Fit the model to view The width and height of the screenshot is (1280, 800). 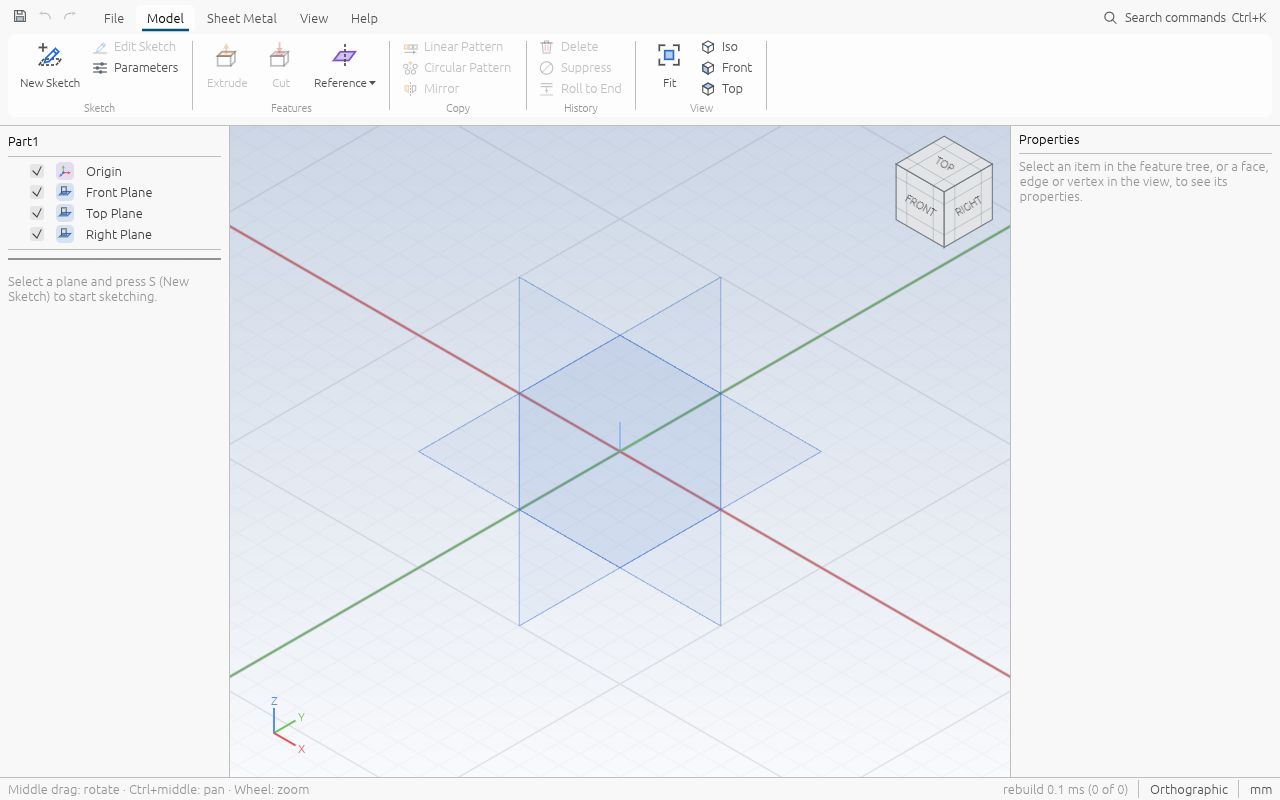(669, 66)
